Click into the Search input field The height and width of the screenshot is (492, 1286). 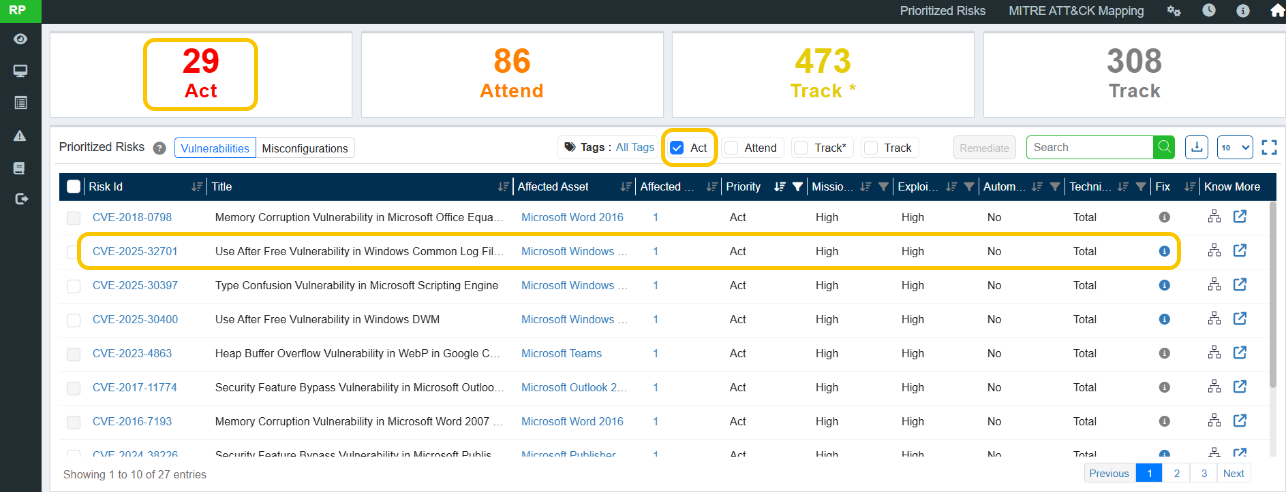(x=1090, y=147)
